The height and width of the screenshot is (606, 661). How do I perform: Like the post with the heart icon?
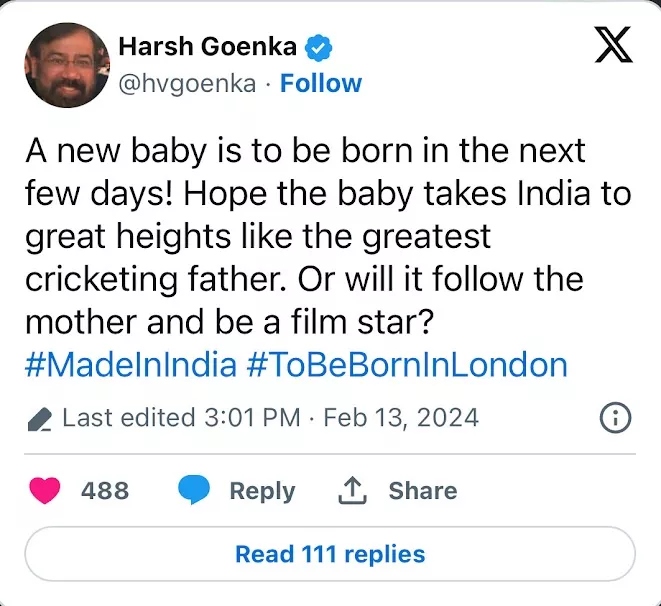click(x=45, y=491)
